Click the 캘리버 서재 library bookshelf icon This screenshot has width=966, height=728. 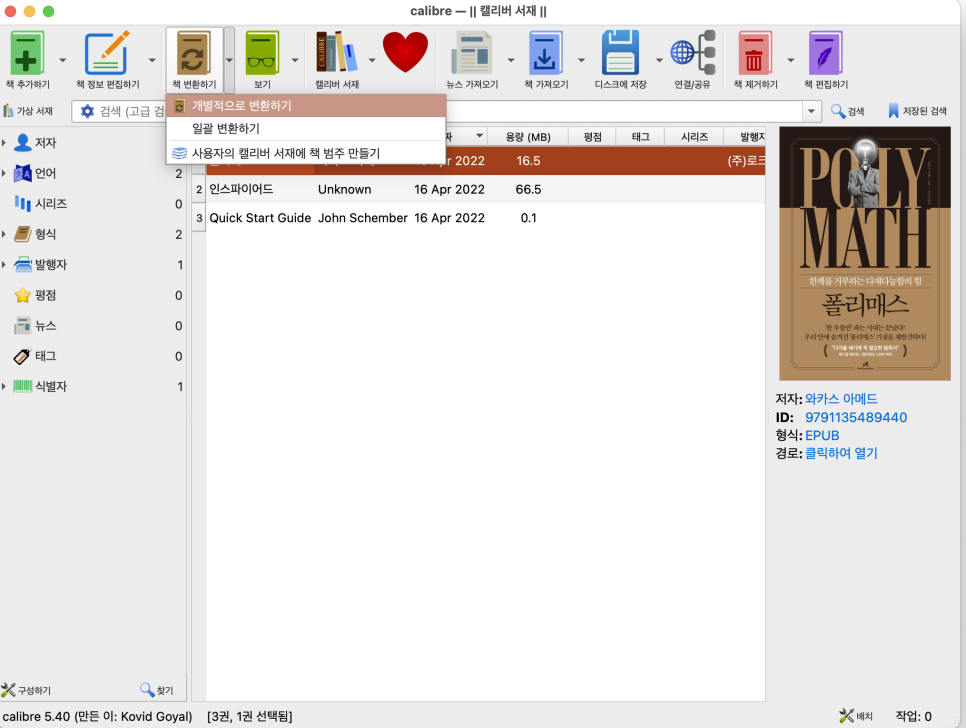[x=336, y=54]
